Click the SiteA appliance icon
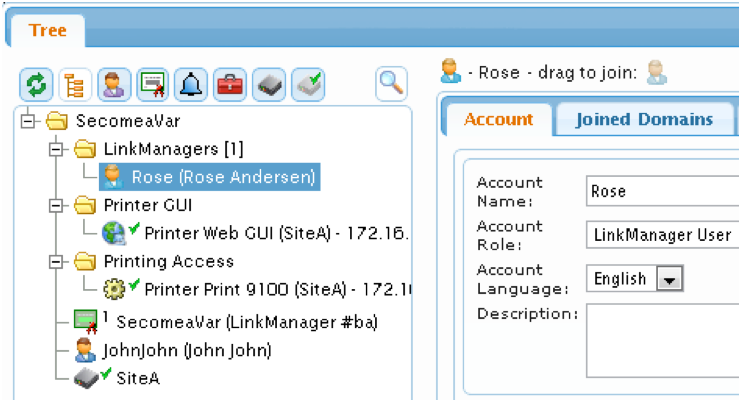746x407 pixels. pos(86,378)
